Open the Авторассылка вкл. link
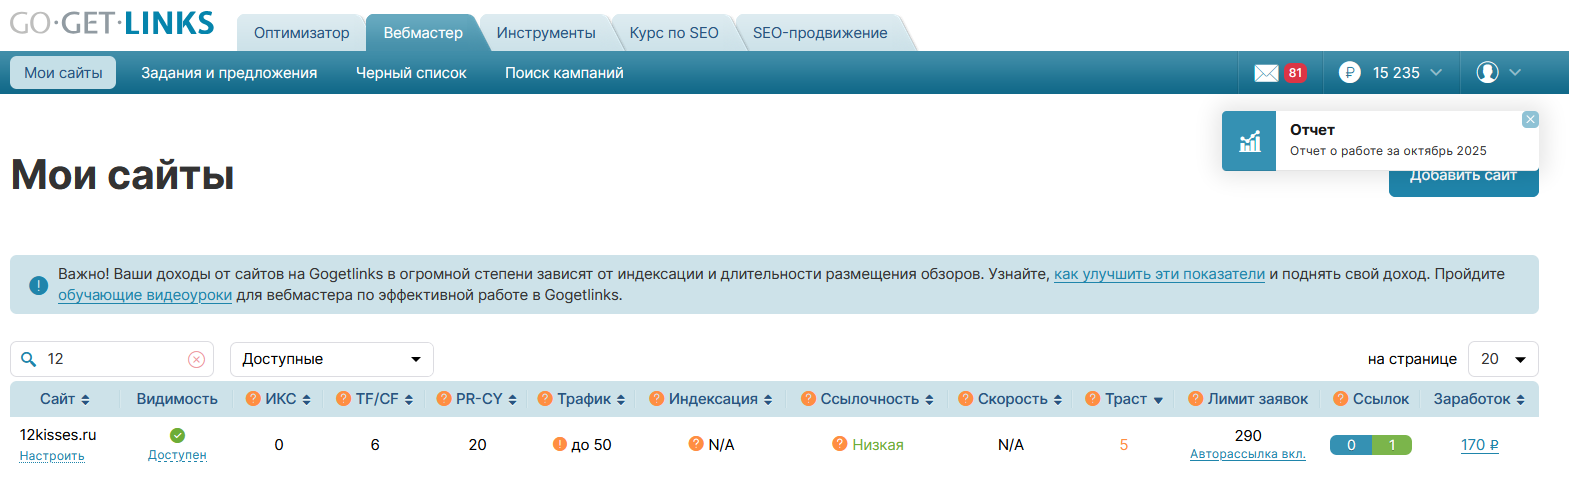 click(1247, 454)
